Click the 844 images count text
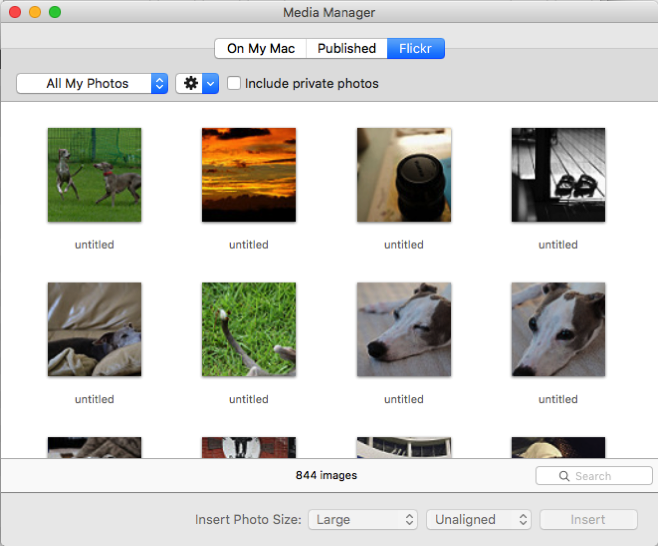The width and height of the screenshot is (658, 546). point(326,475)
